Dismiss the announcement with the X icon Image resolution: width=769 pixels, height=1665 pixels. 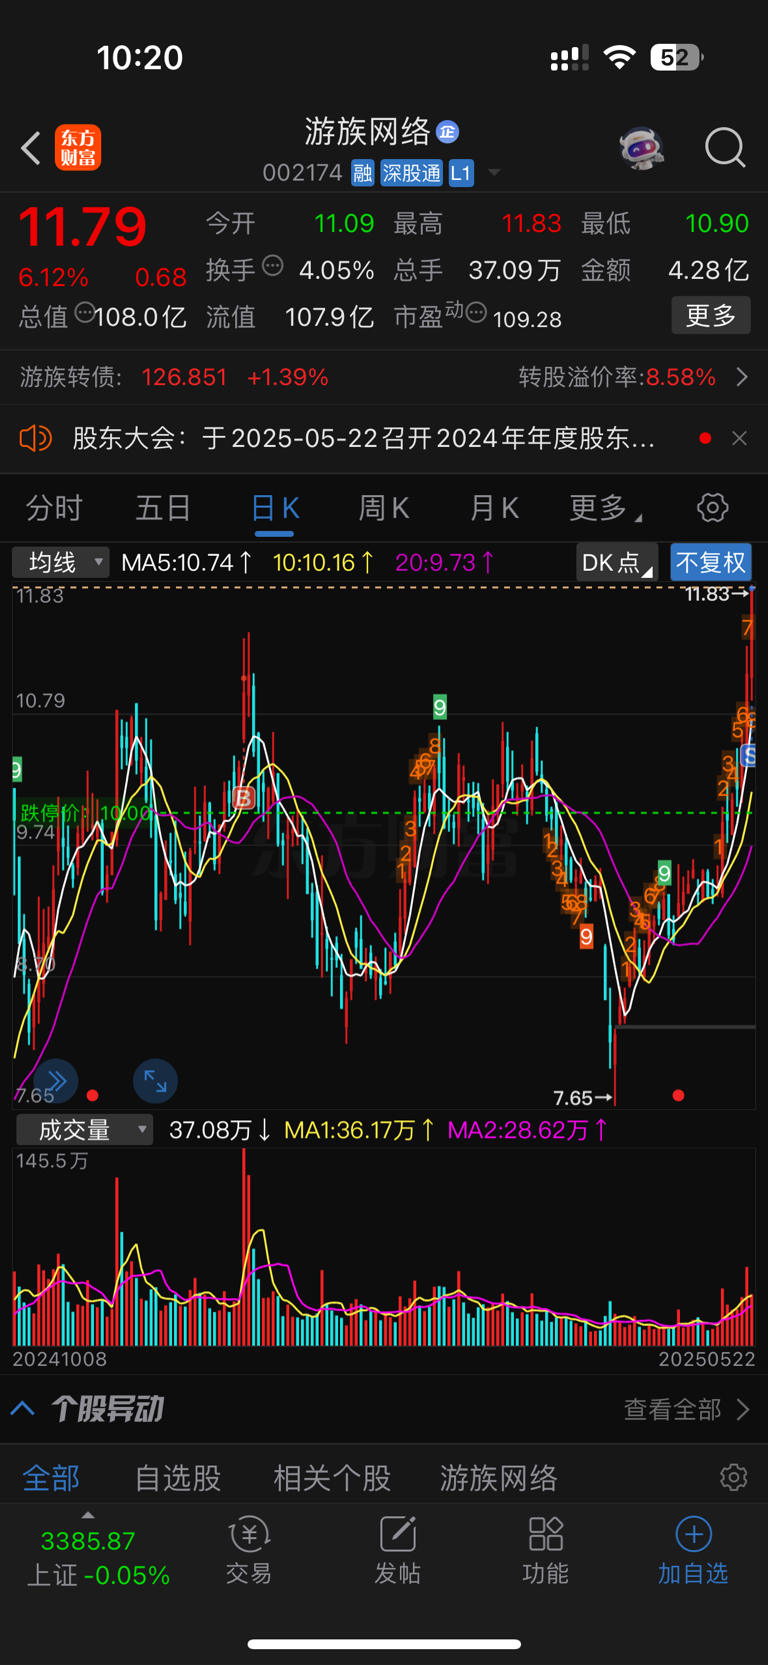tap(739, 438)
